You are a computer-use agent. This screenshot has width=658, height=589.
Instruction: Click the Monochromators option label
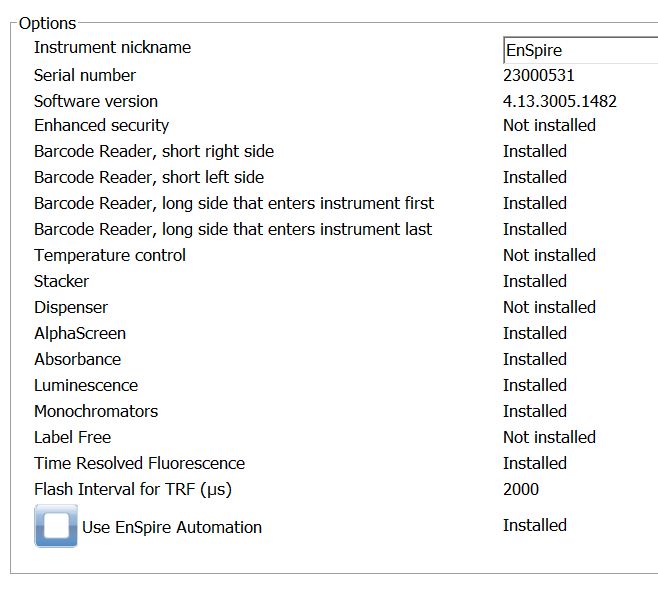[96, 411]
